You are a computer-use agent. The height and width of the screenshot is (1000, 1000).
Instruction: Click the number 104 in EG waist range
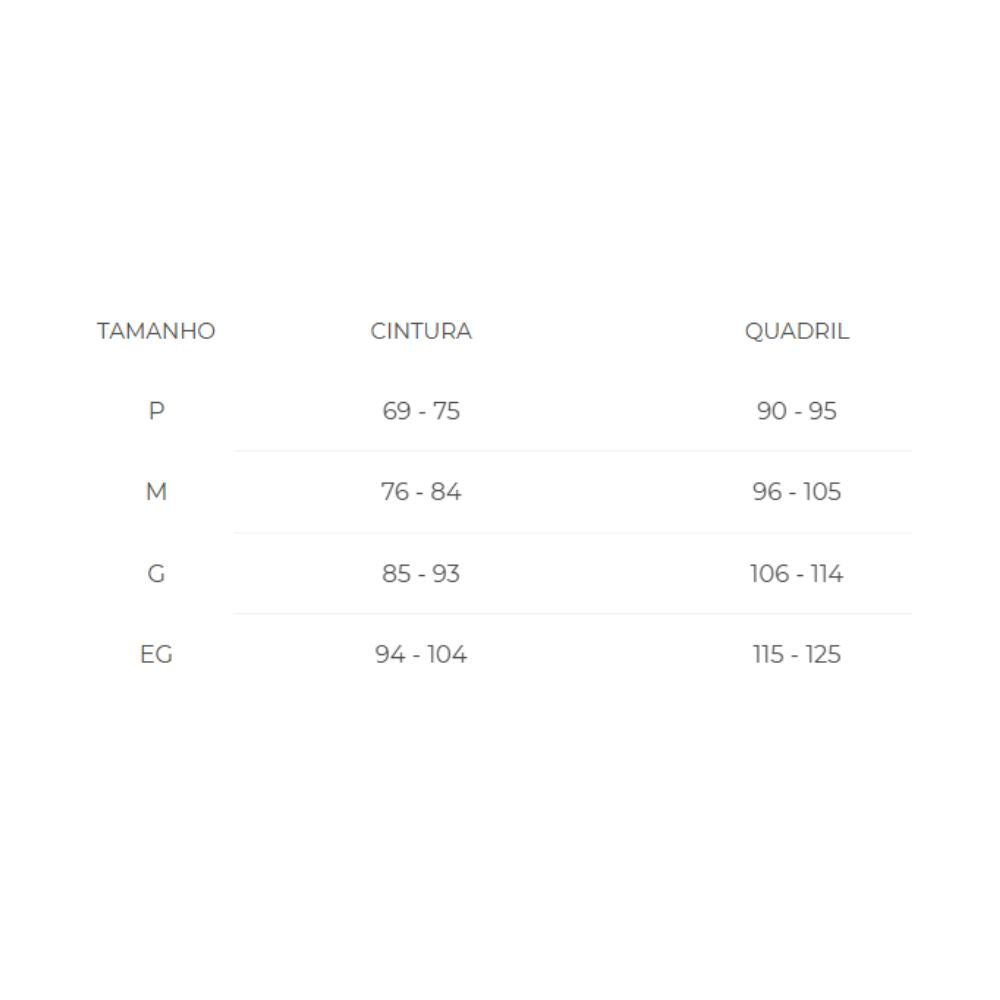click(x=447, y=655)
